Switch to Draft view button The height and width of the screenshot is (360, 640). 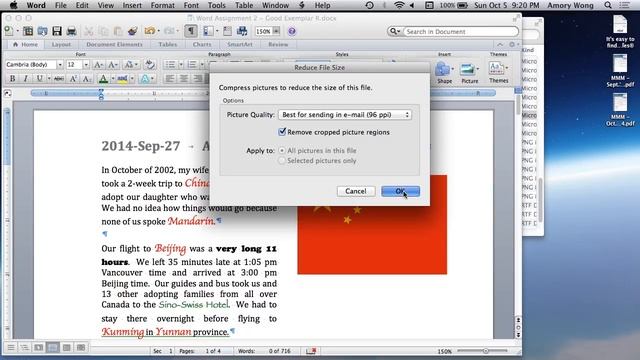11,347
